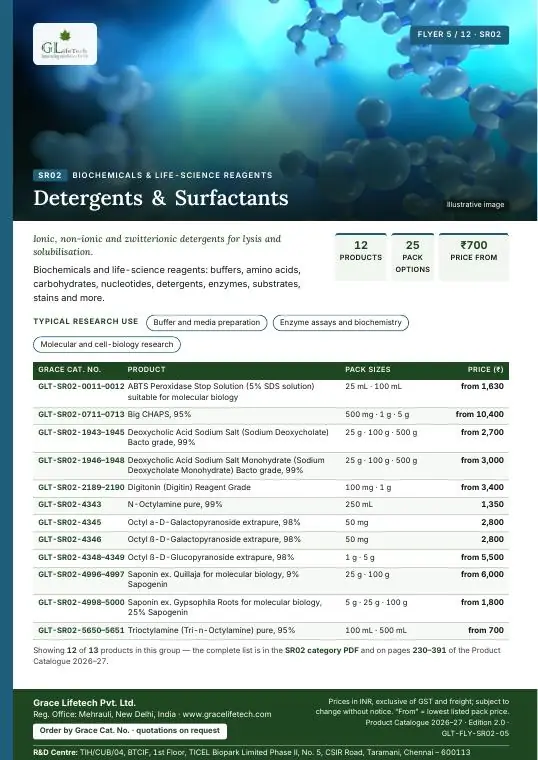Screen dimensions: 538x760
Task: Select the Buffer and media preparation pill
Action: 206,323
